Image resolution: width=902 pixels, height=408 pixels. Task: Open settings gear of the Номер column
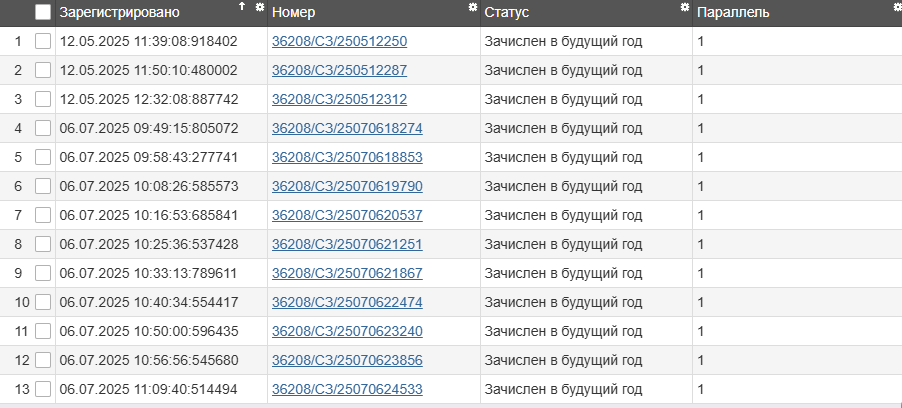(473, 7)
